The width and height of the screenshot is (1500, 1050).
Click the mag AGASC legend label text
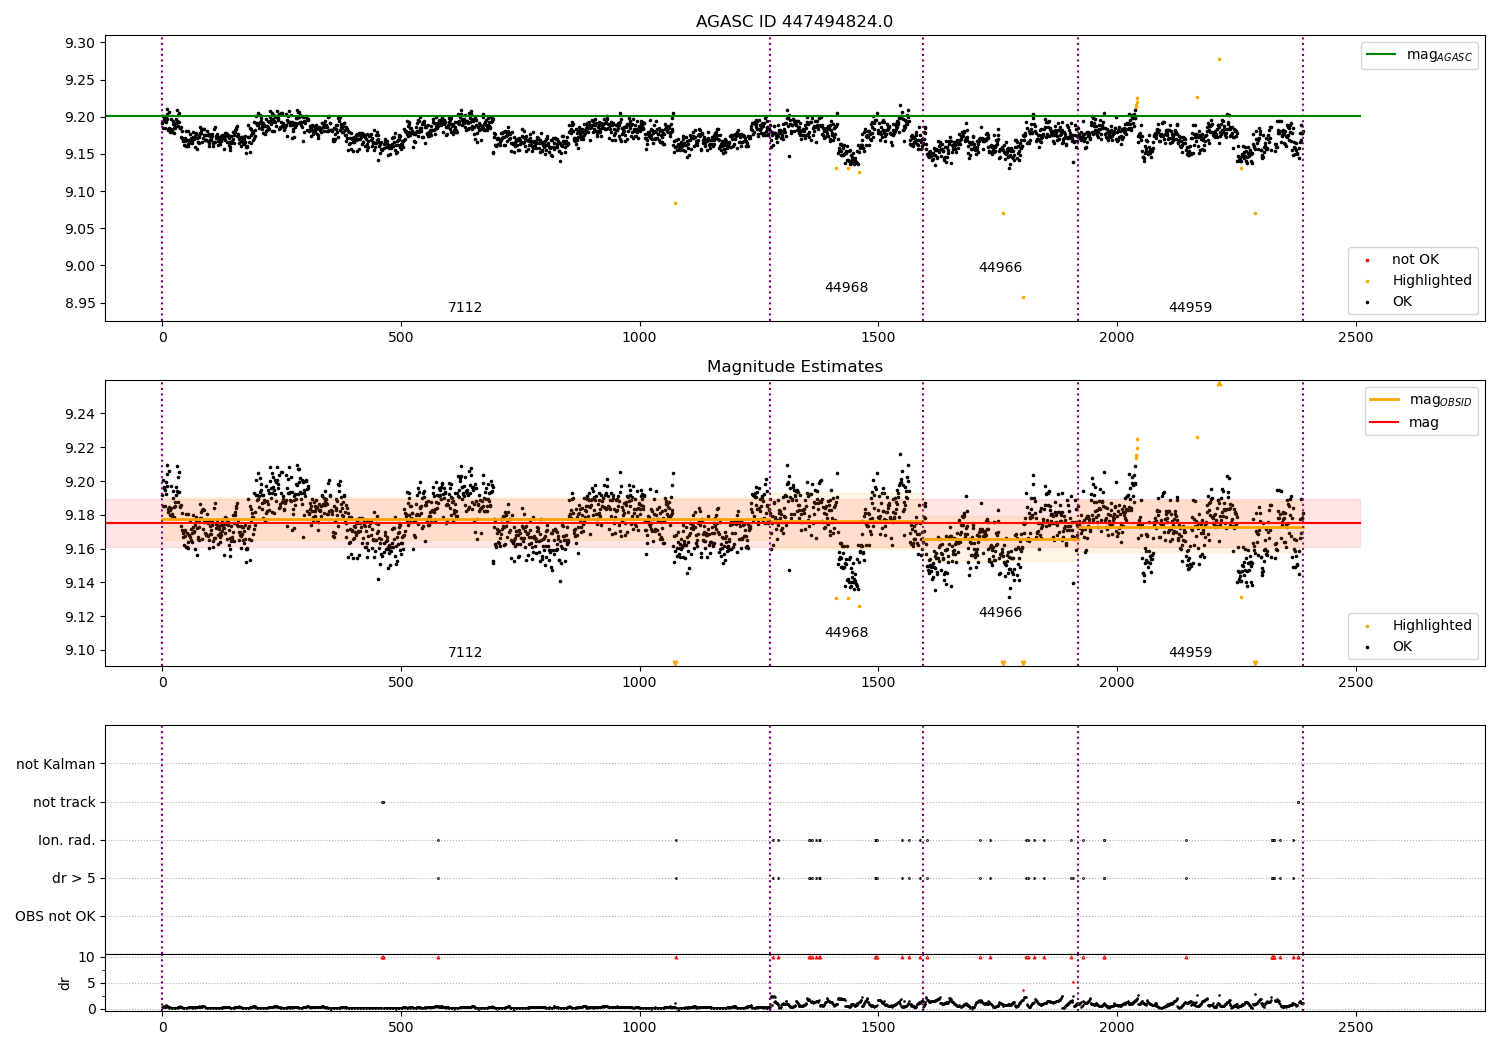point(1439,56)
